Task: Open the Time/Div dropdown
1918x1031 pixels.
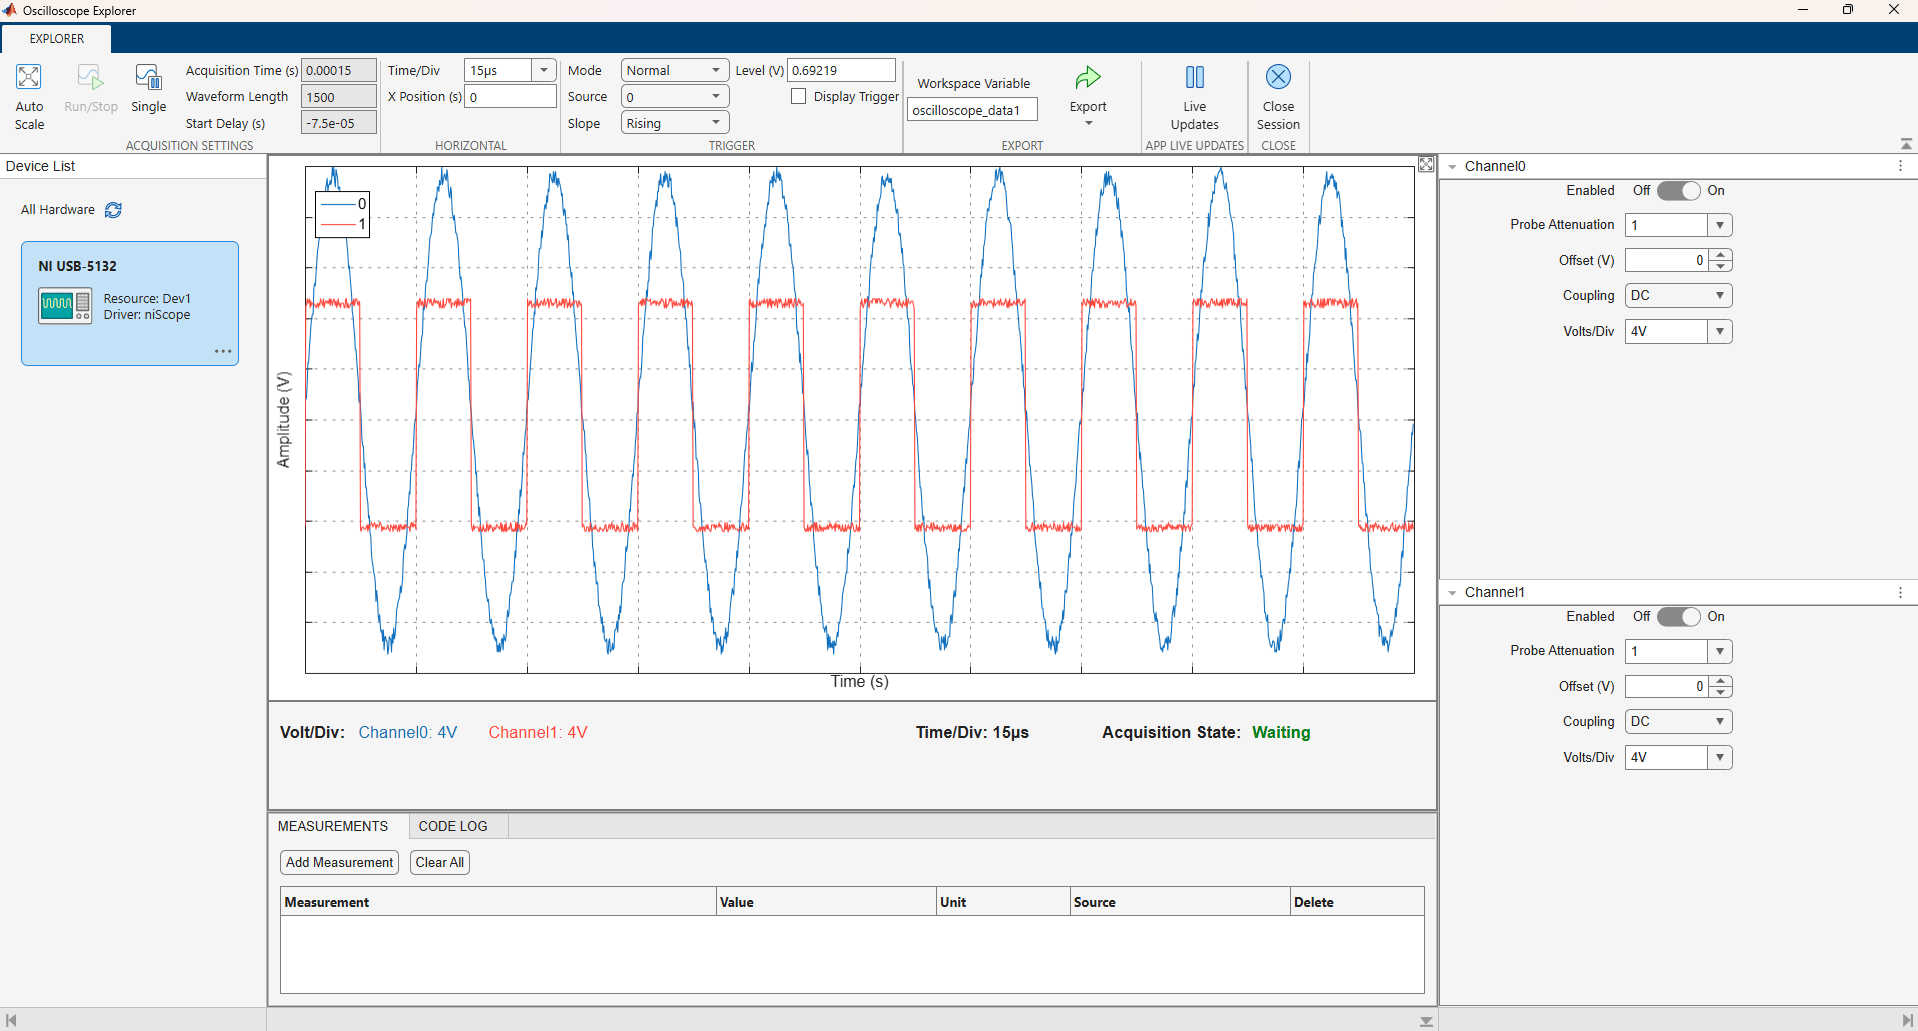Action: 544,70
